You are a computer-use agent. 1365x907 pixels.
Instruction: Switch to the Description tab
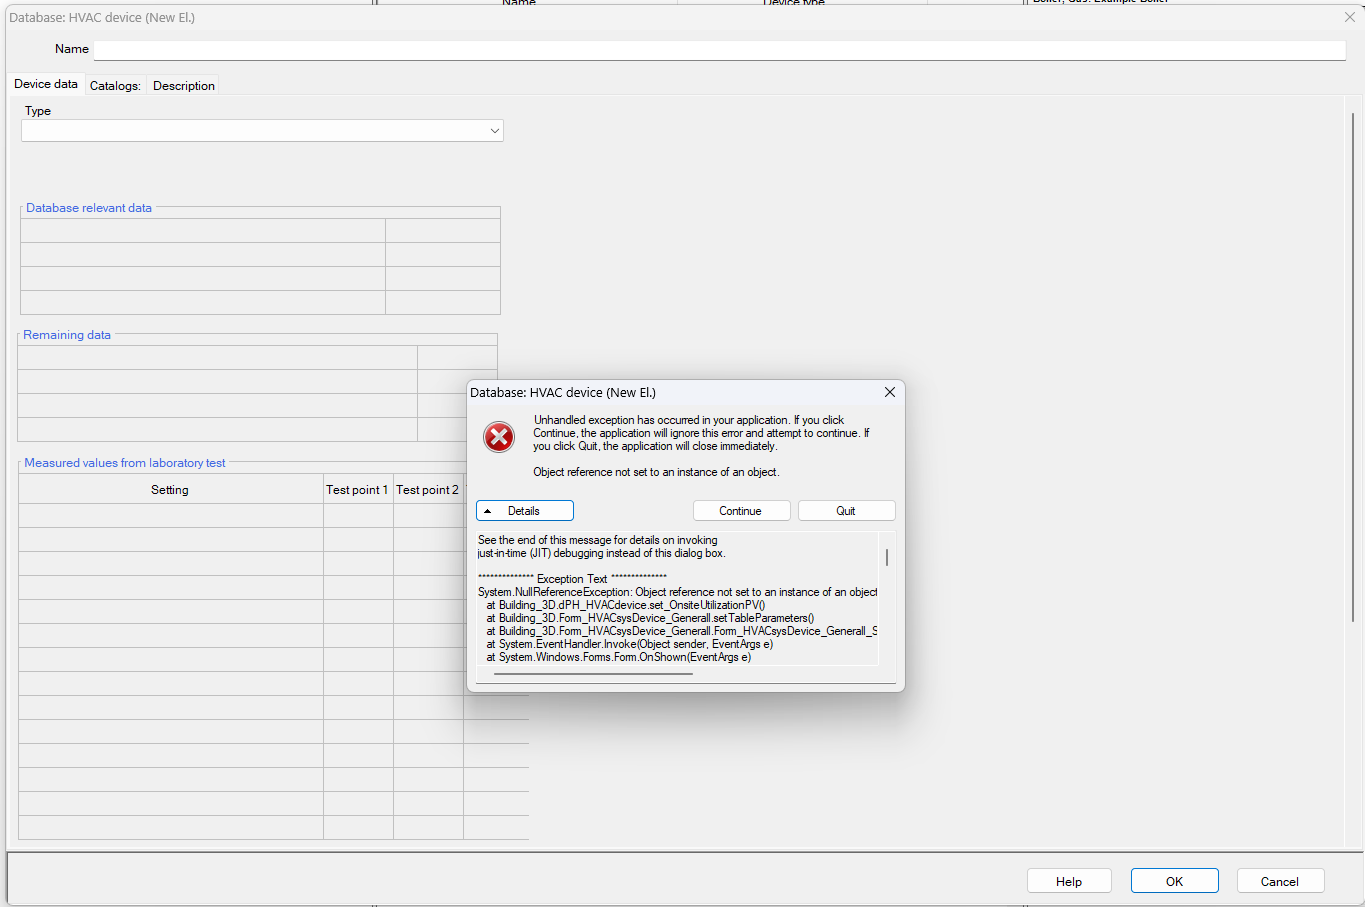coord(183,86)
